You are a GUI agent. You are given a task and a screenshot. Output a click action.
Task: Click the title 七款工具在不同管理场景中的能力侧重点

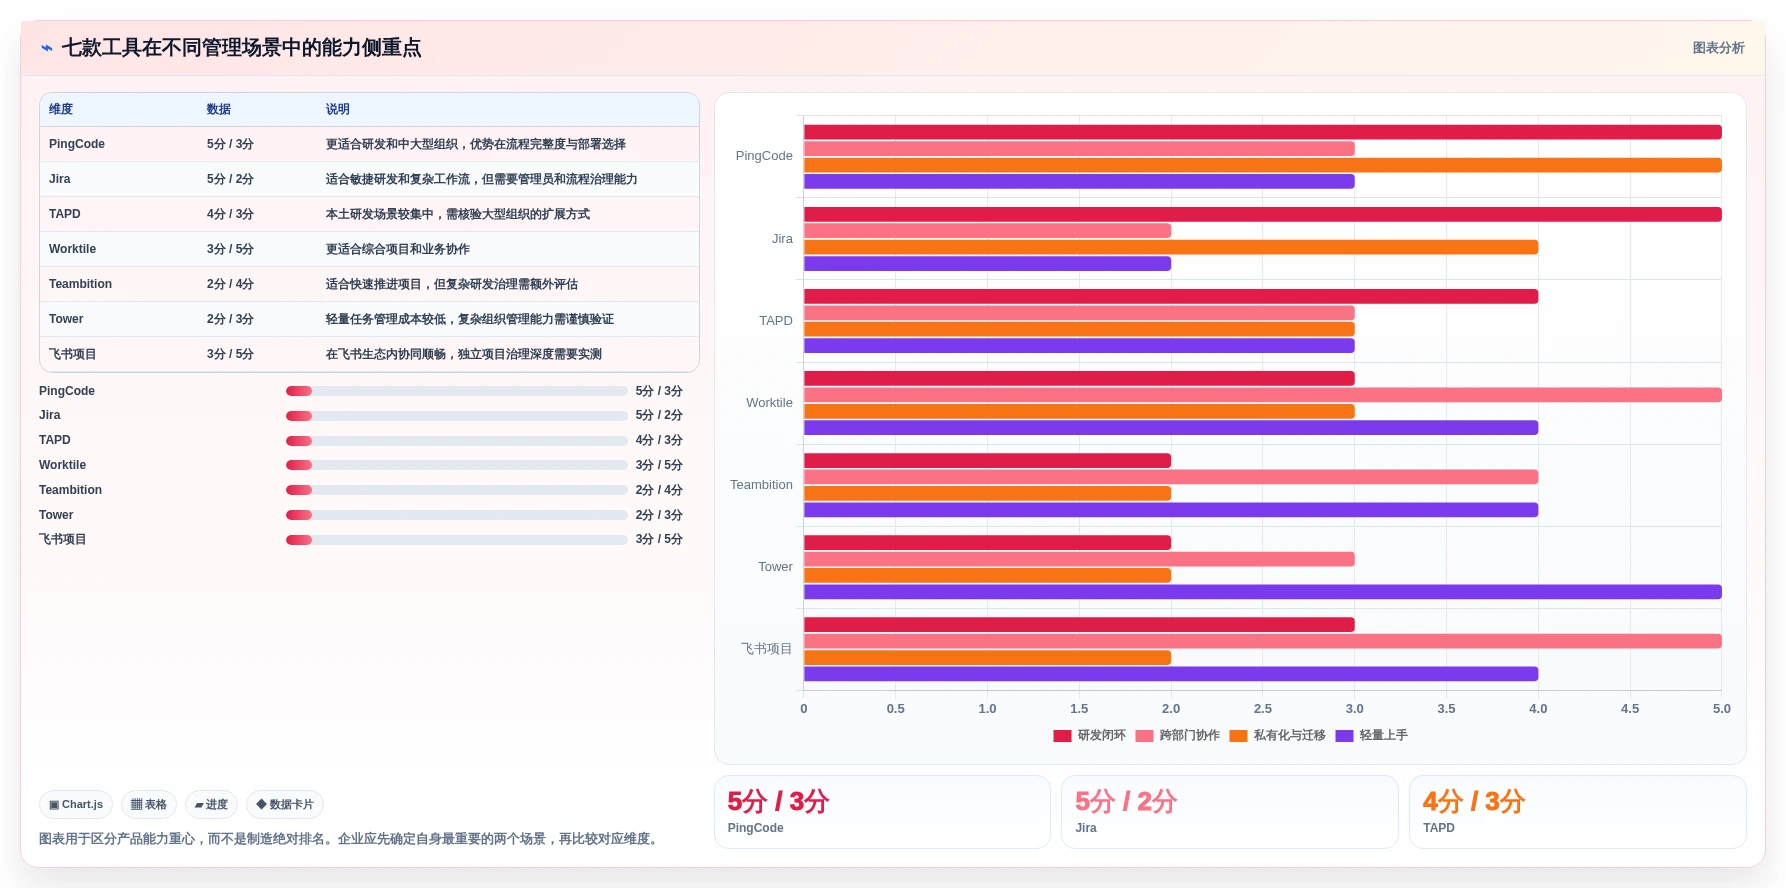click(241, 48)
